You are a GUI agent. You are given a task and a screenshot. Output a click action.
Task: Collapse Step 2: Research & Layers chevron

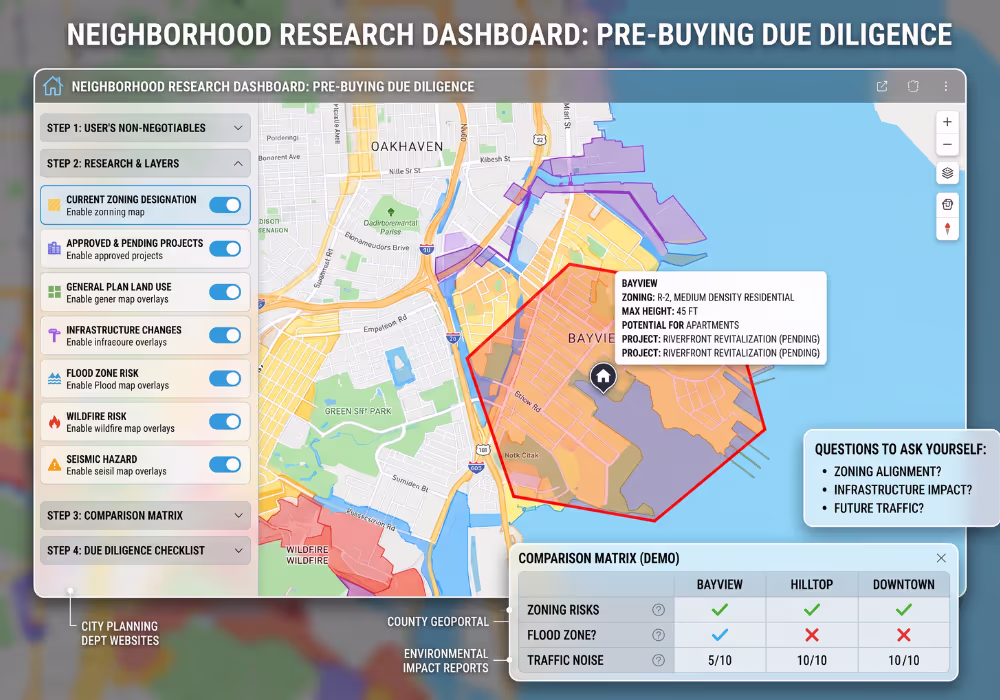238,164
